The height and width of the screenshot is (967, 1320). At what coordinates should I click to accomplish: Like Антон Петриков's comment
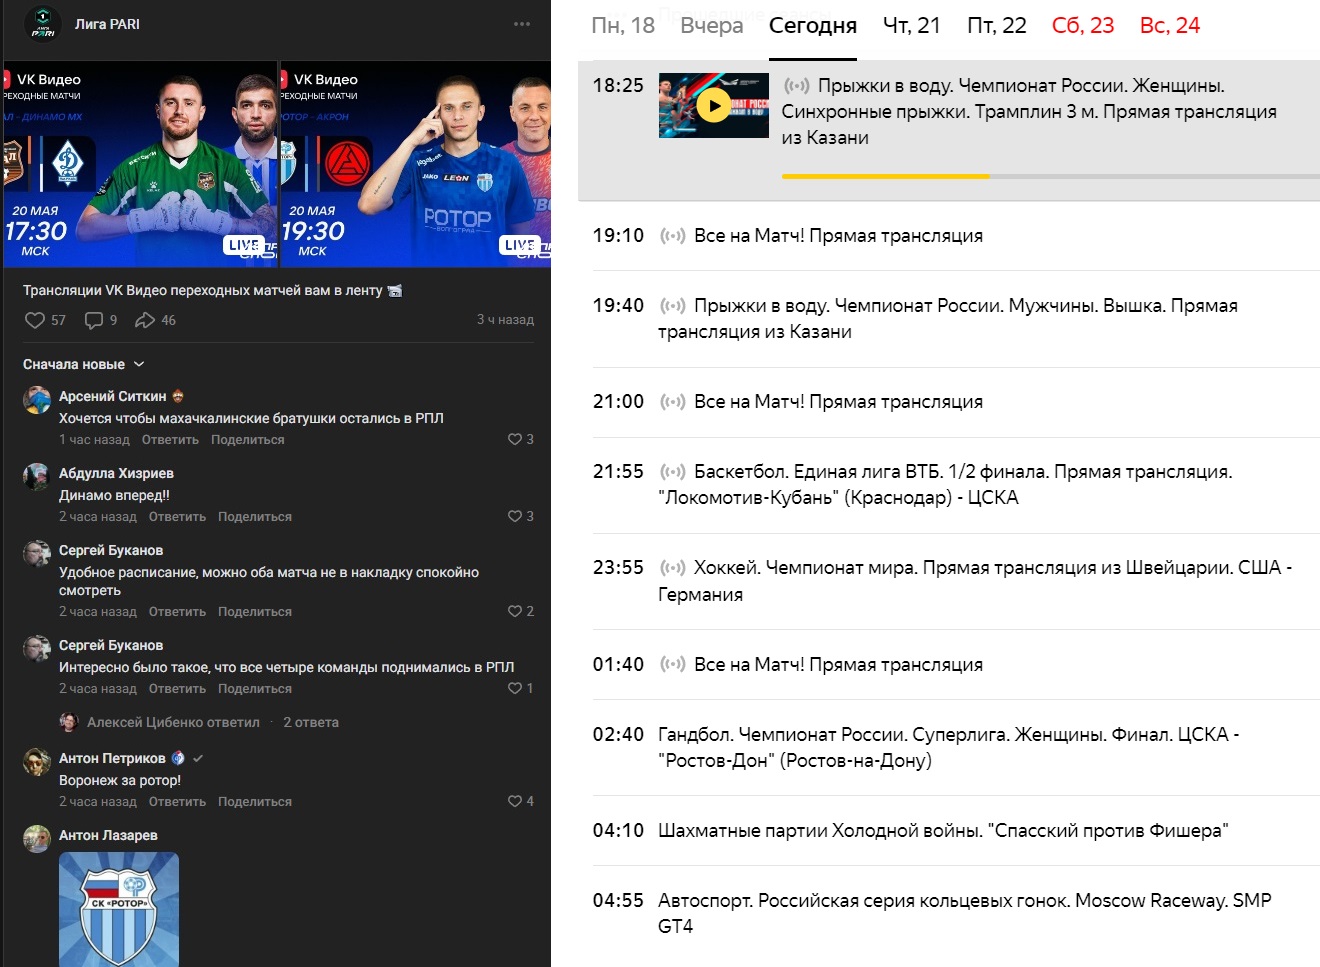click(515, 801)
